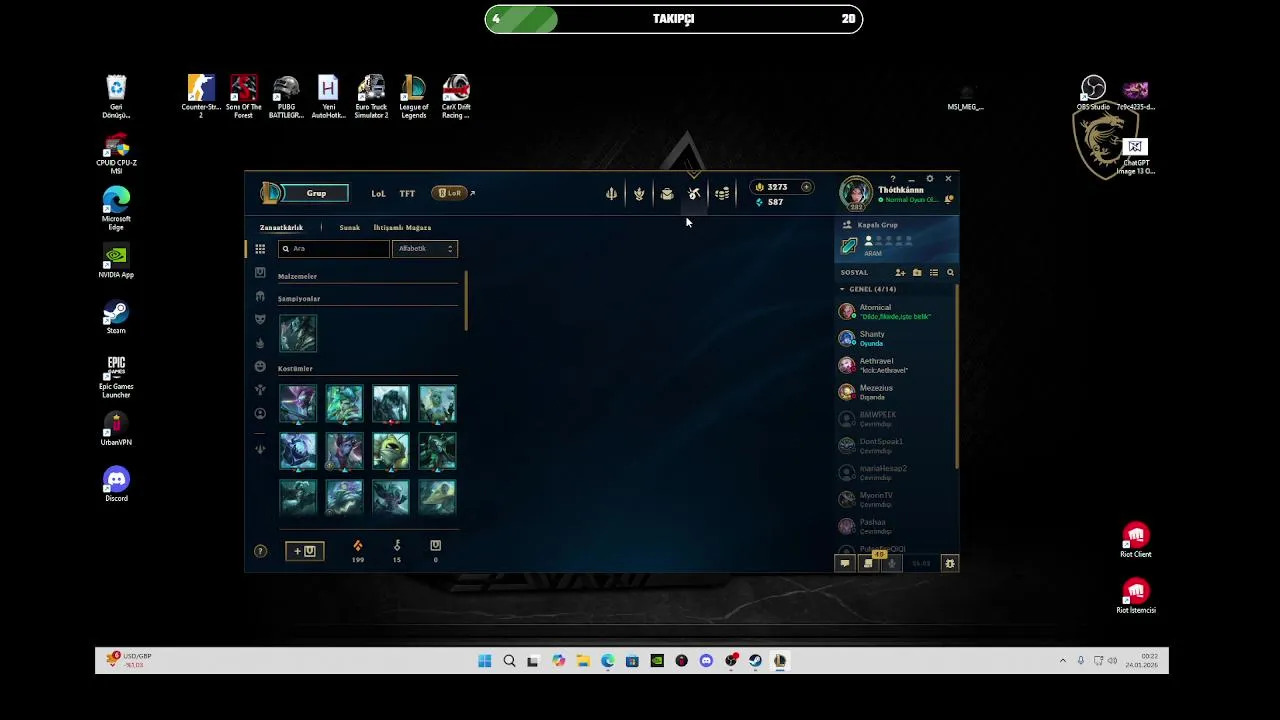The width and height of the screenshot is (1280, 720).
Task: Click the League of Legends logo icon
Action: tap(271, 193)
